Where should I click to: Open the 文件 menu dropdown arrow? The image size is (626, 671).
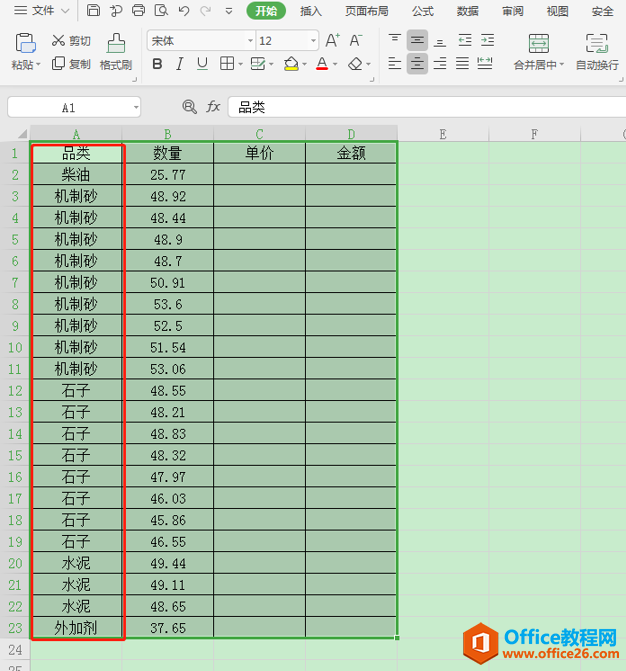(x=65, y=11)
